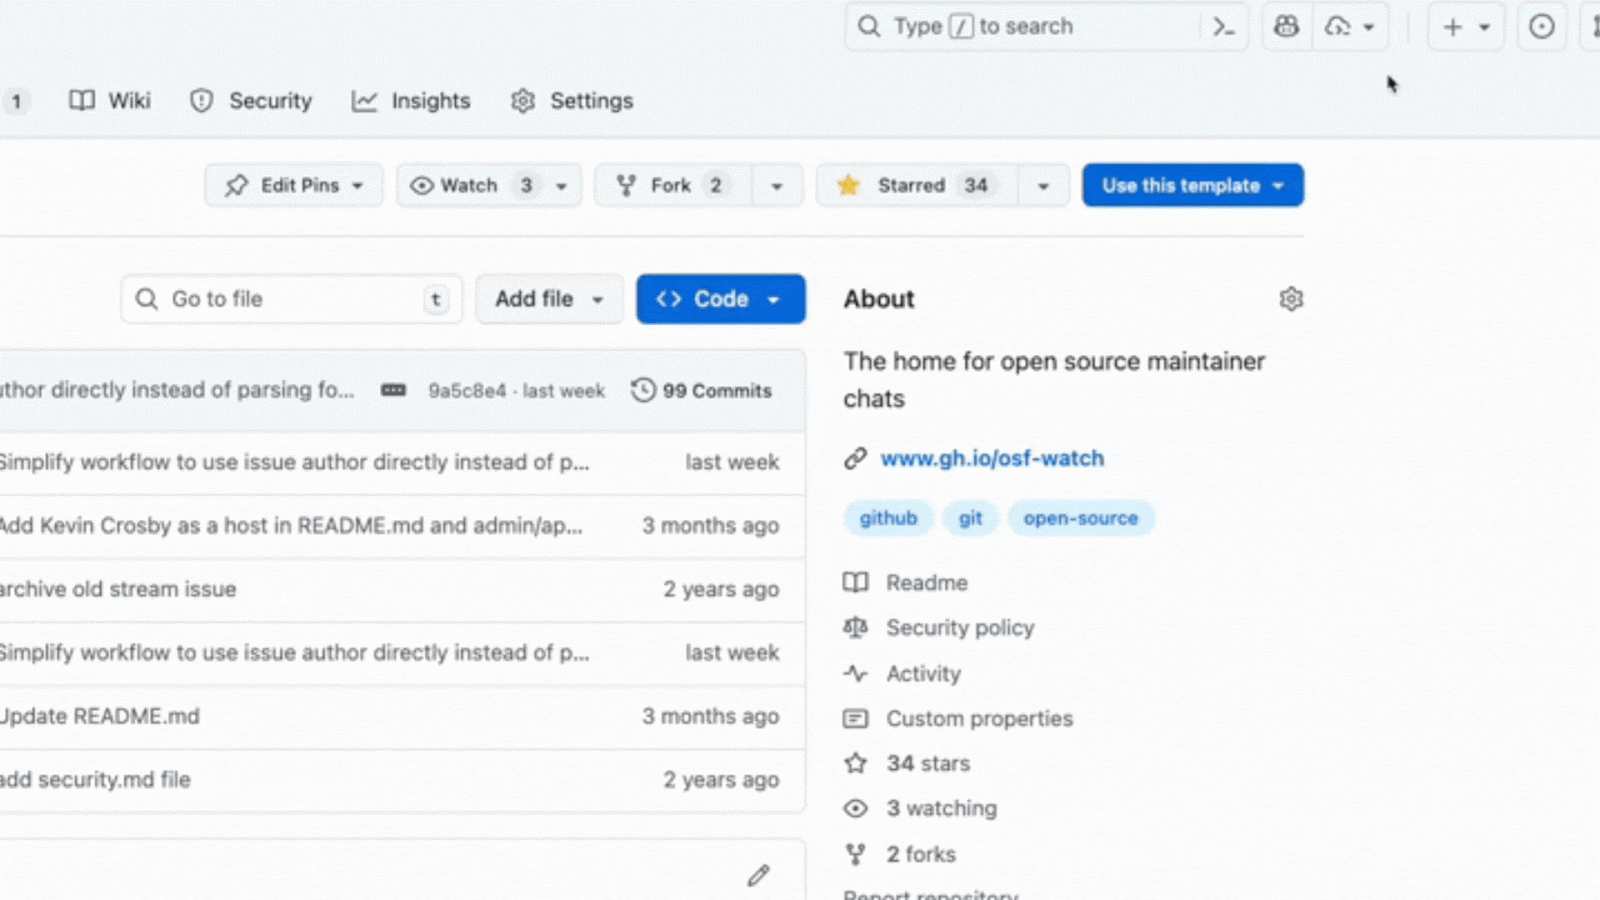The height and width of the screenshot is (900, 1600).
Task: Click the Use this template button
Action: tap(1192, 185)
